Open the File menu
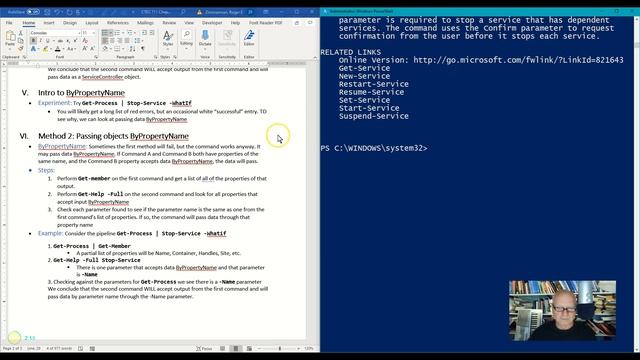640x360 pixels. (9, 23)
